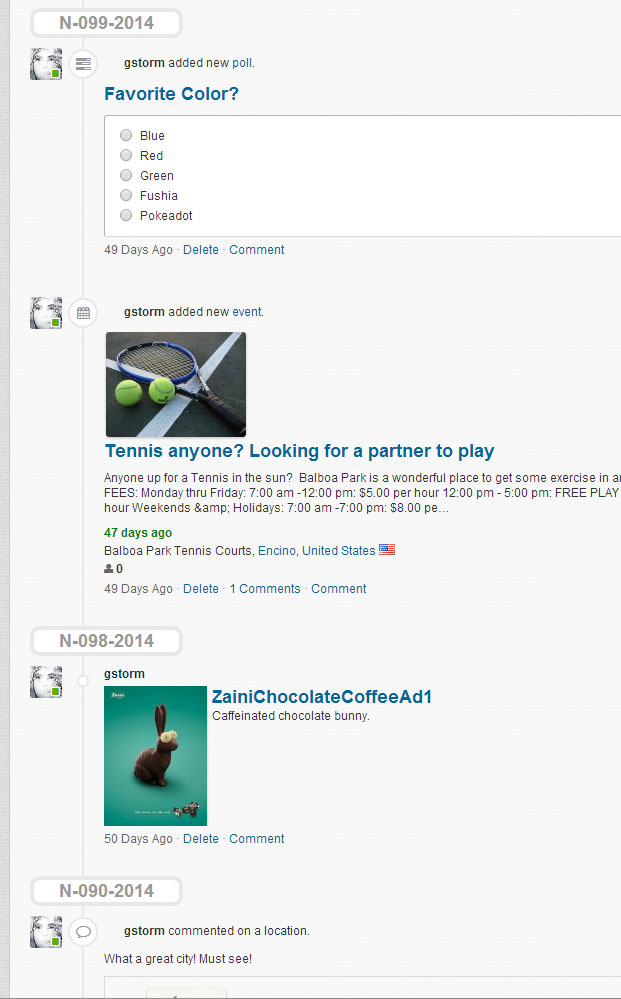The height and width of the screenshot is (999, 621).
Task: Click the US flag icon next to United States
Action: (x=387, y=549)
